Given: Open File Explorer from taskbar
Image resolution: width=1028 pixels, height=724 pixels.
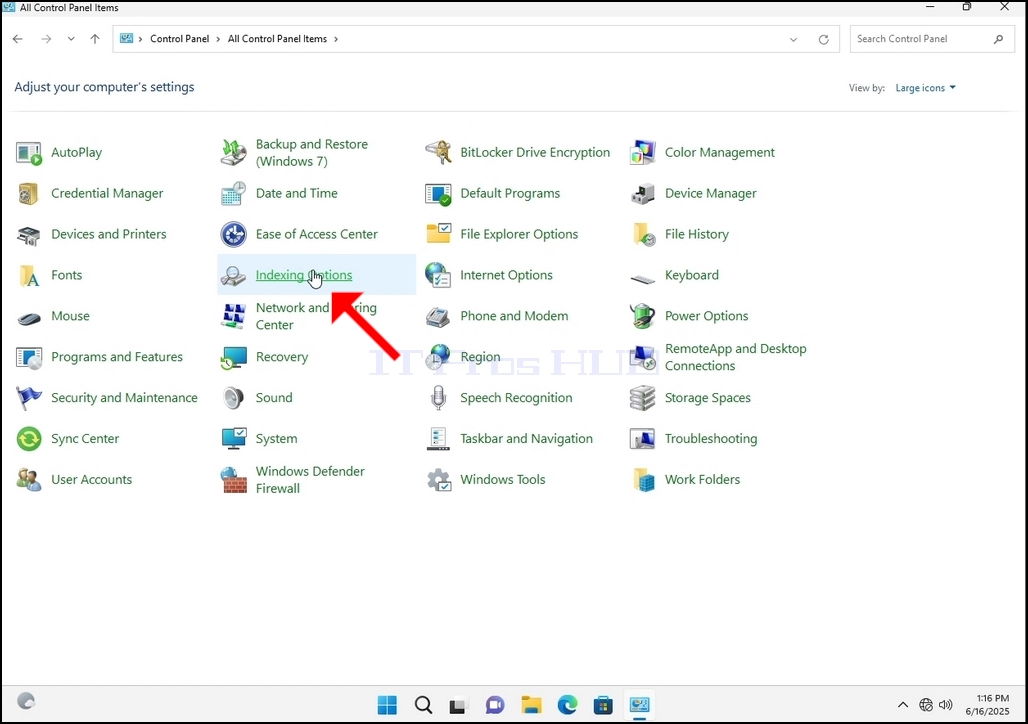Looking at the screenshot, I should click(531, 706).
